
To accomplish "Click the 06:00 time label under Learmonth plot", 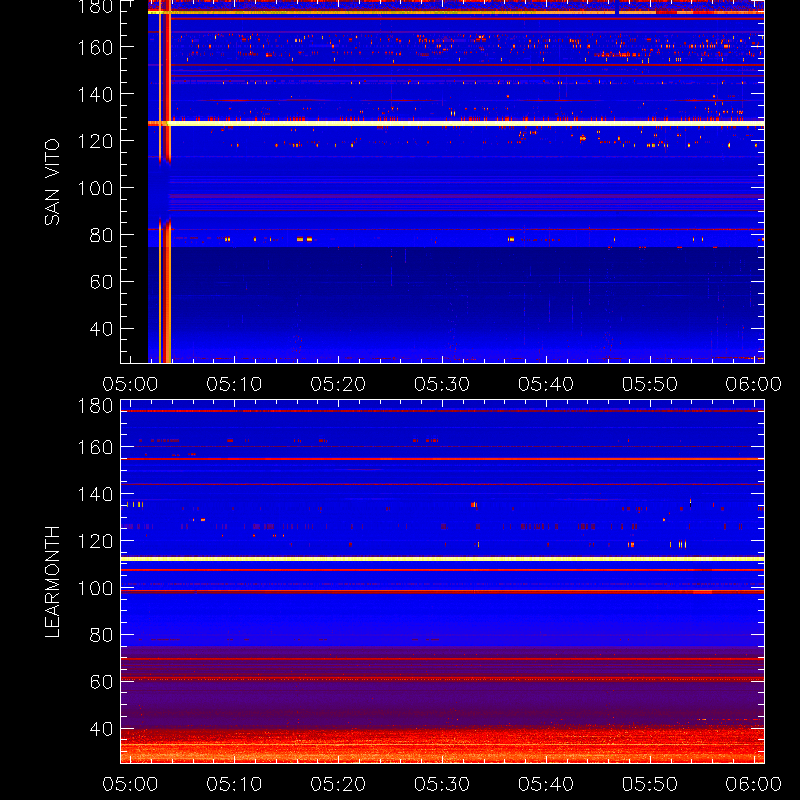I will 754,784.
